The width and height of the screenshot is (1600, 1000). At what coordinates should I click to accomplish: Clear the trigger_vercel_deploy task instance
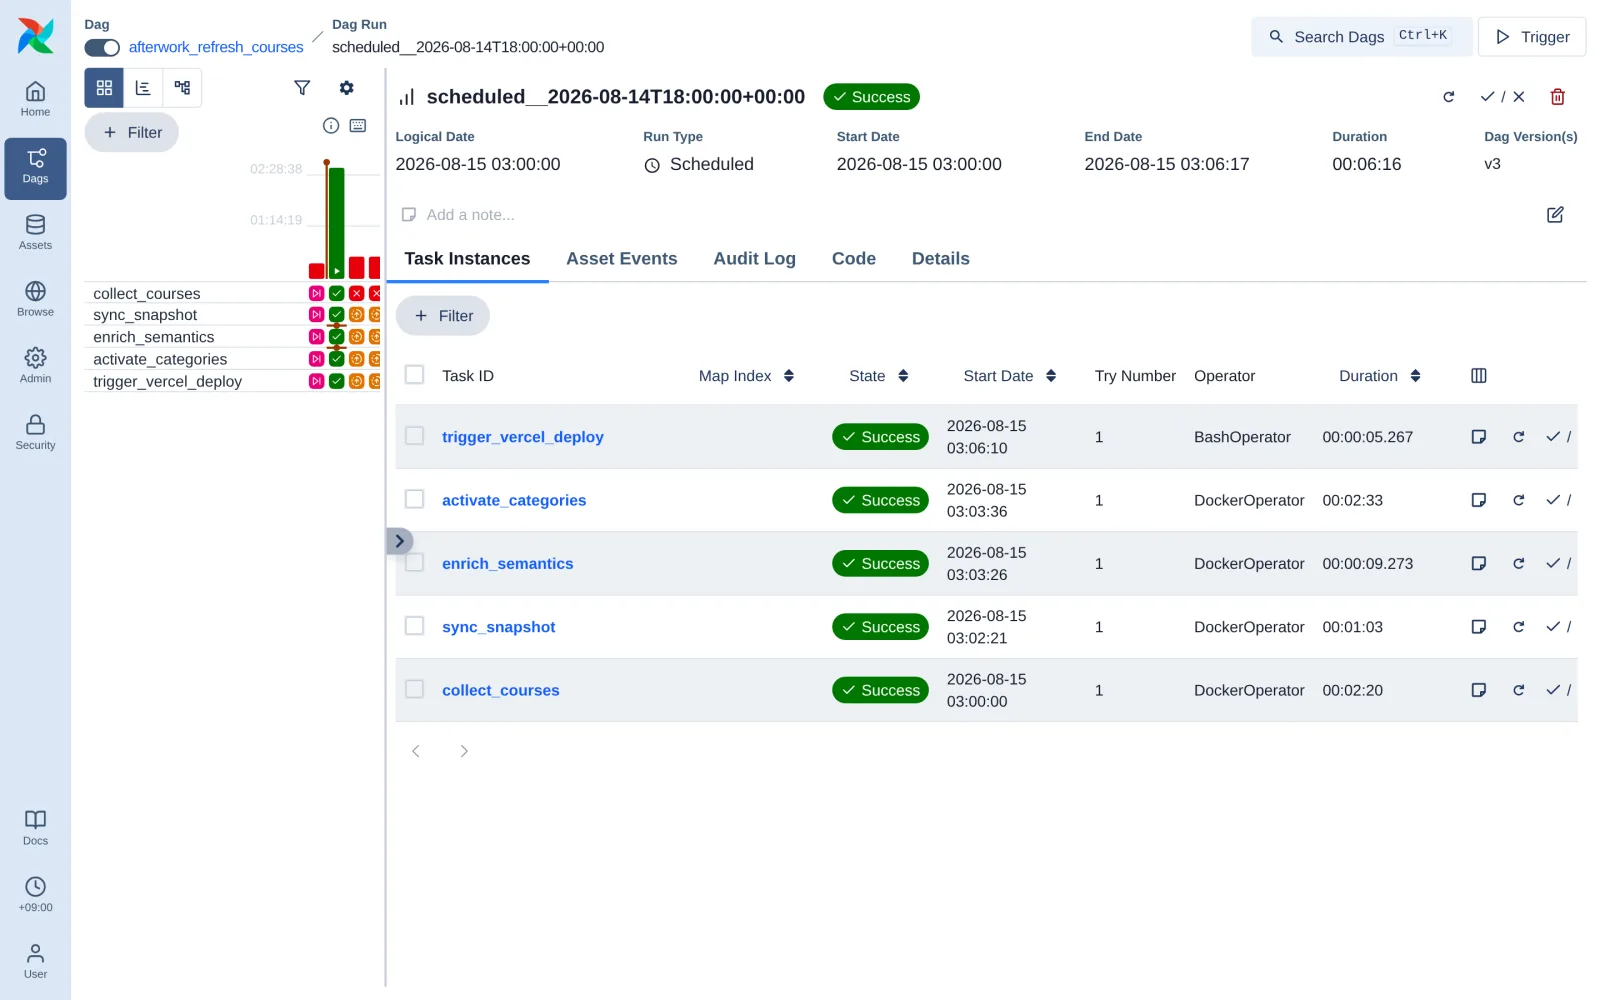point(1518,437)
